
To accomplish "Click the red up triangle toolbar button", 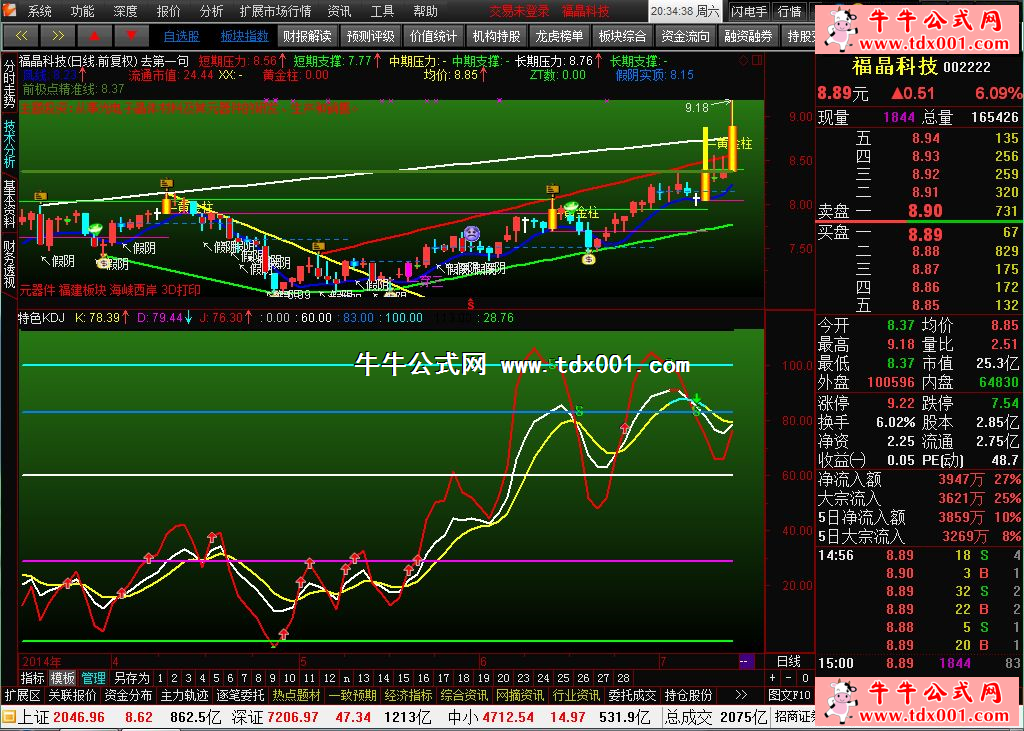I will [95, 35].
